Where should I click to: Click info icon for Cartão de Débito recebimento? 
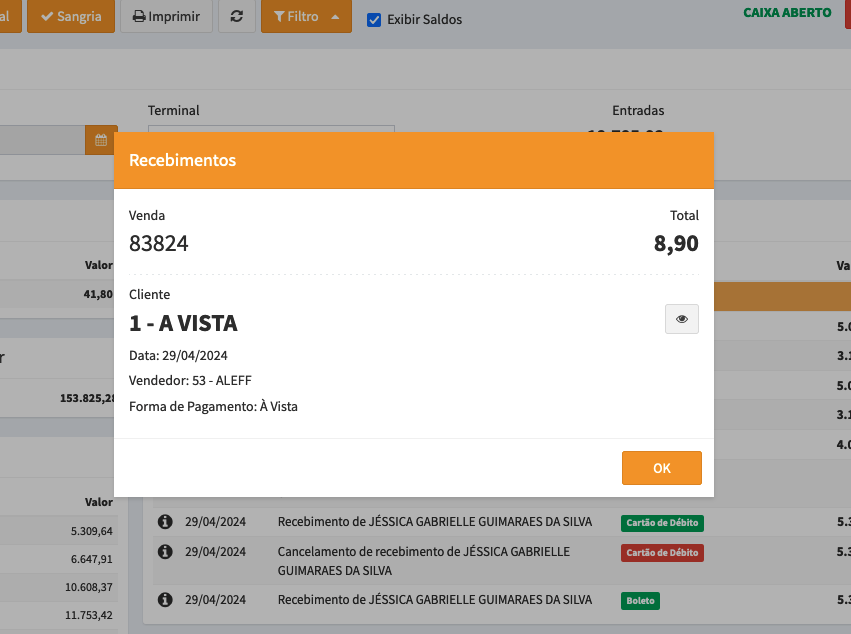pyautogui.click(x=166, y=522)
